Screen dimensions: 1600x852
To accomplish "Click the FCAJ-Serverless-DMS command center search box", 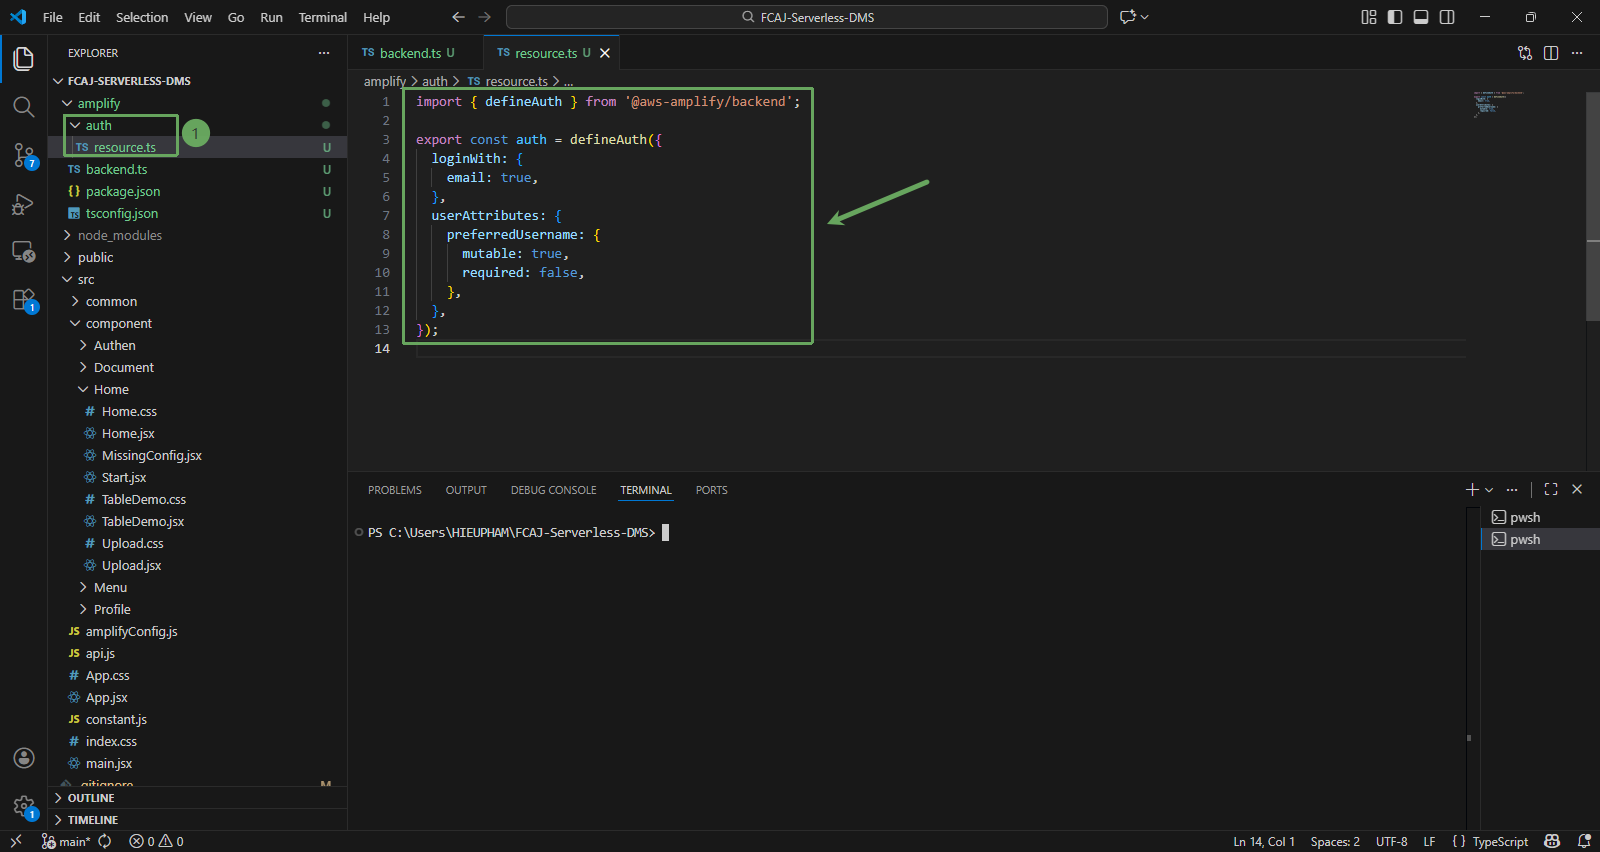I will [807, 17].
